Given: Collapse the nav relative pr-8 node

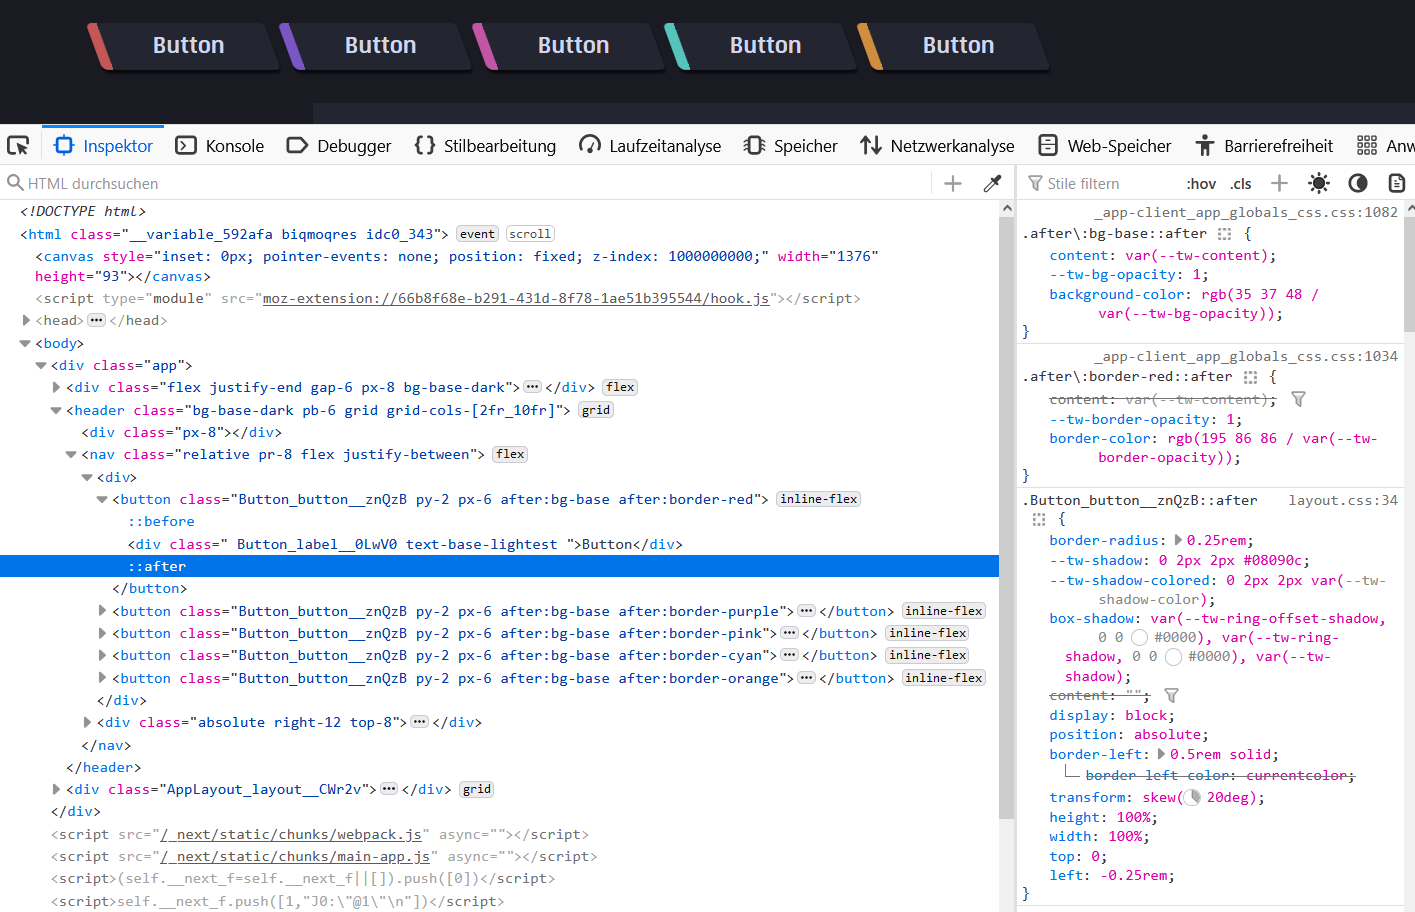Looking at the screenshot, I should (x=71, y=454).
